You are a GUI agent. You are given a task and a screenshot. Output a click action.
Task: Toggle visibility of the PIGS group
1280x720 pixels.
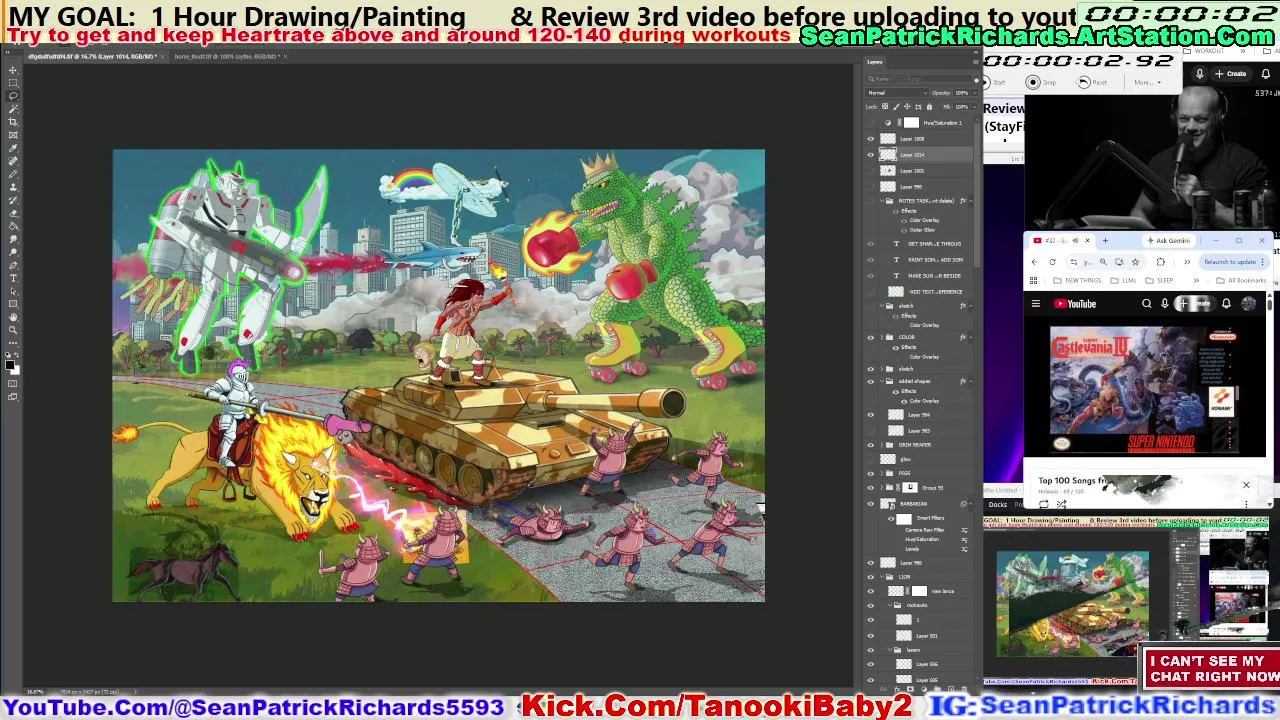(x=871, y=473)
